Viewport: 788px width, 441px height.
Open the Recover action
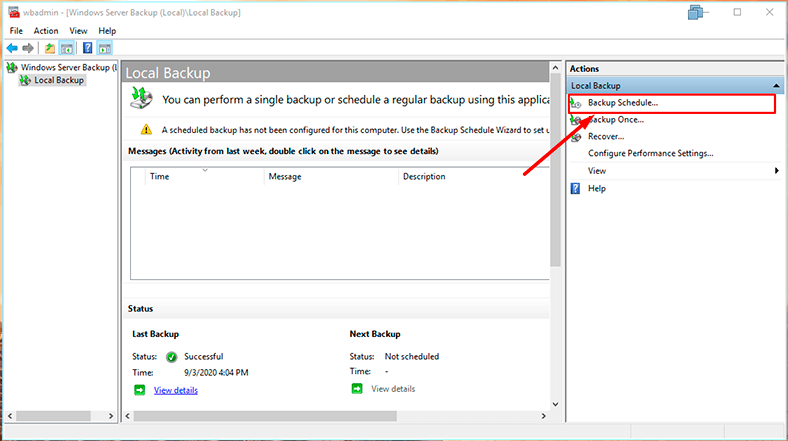606,137
